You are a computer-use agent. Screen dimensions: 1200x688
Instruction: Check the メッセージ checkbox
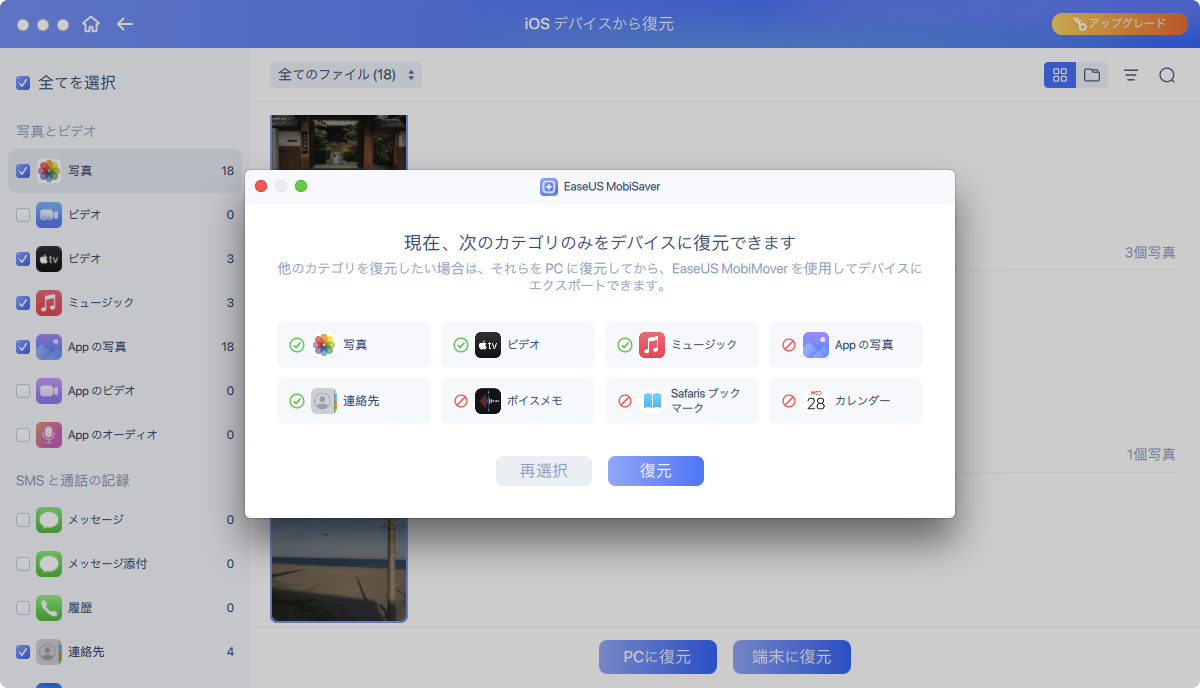[x=23, y=520]
